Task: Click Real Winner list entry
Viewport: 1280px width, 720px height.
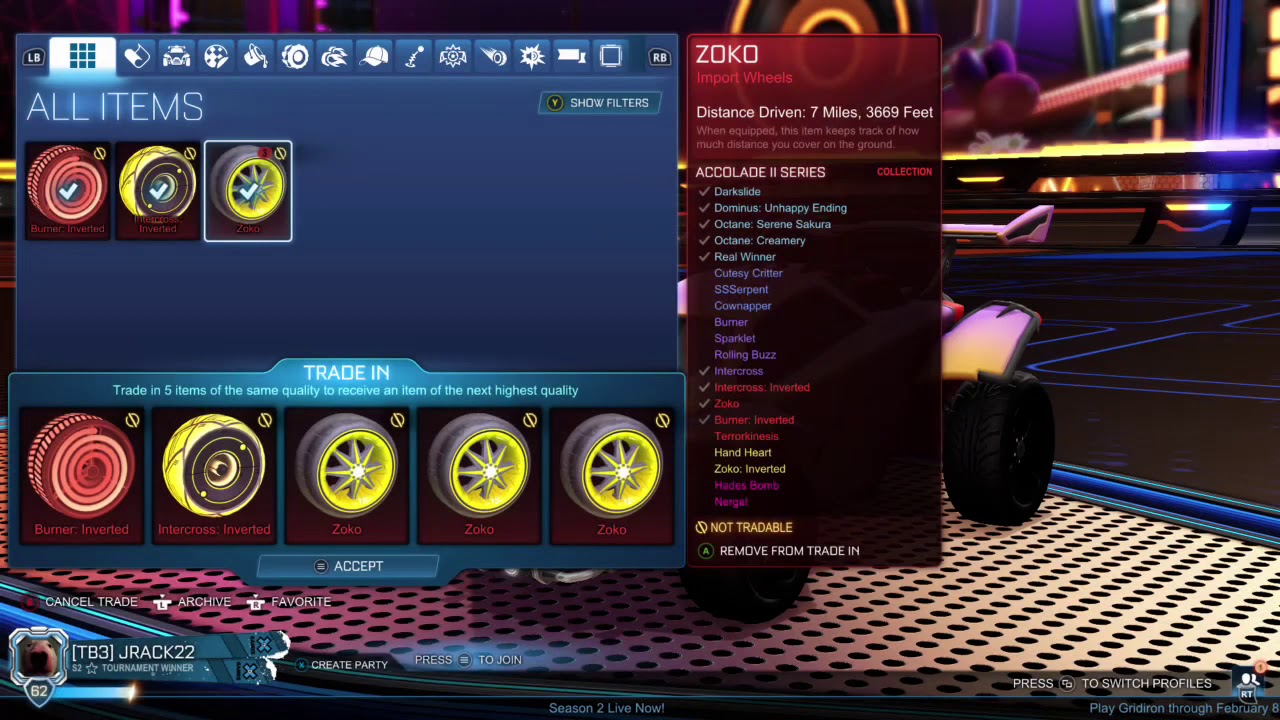Action: pyautogui.click(x=744, y=257)
